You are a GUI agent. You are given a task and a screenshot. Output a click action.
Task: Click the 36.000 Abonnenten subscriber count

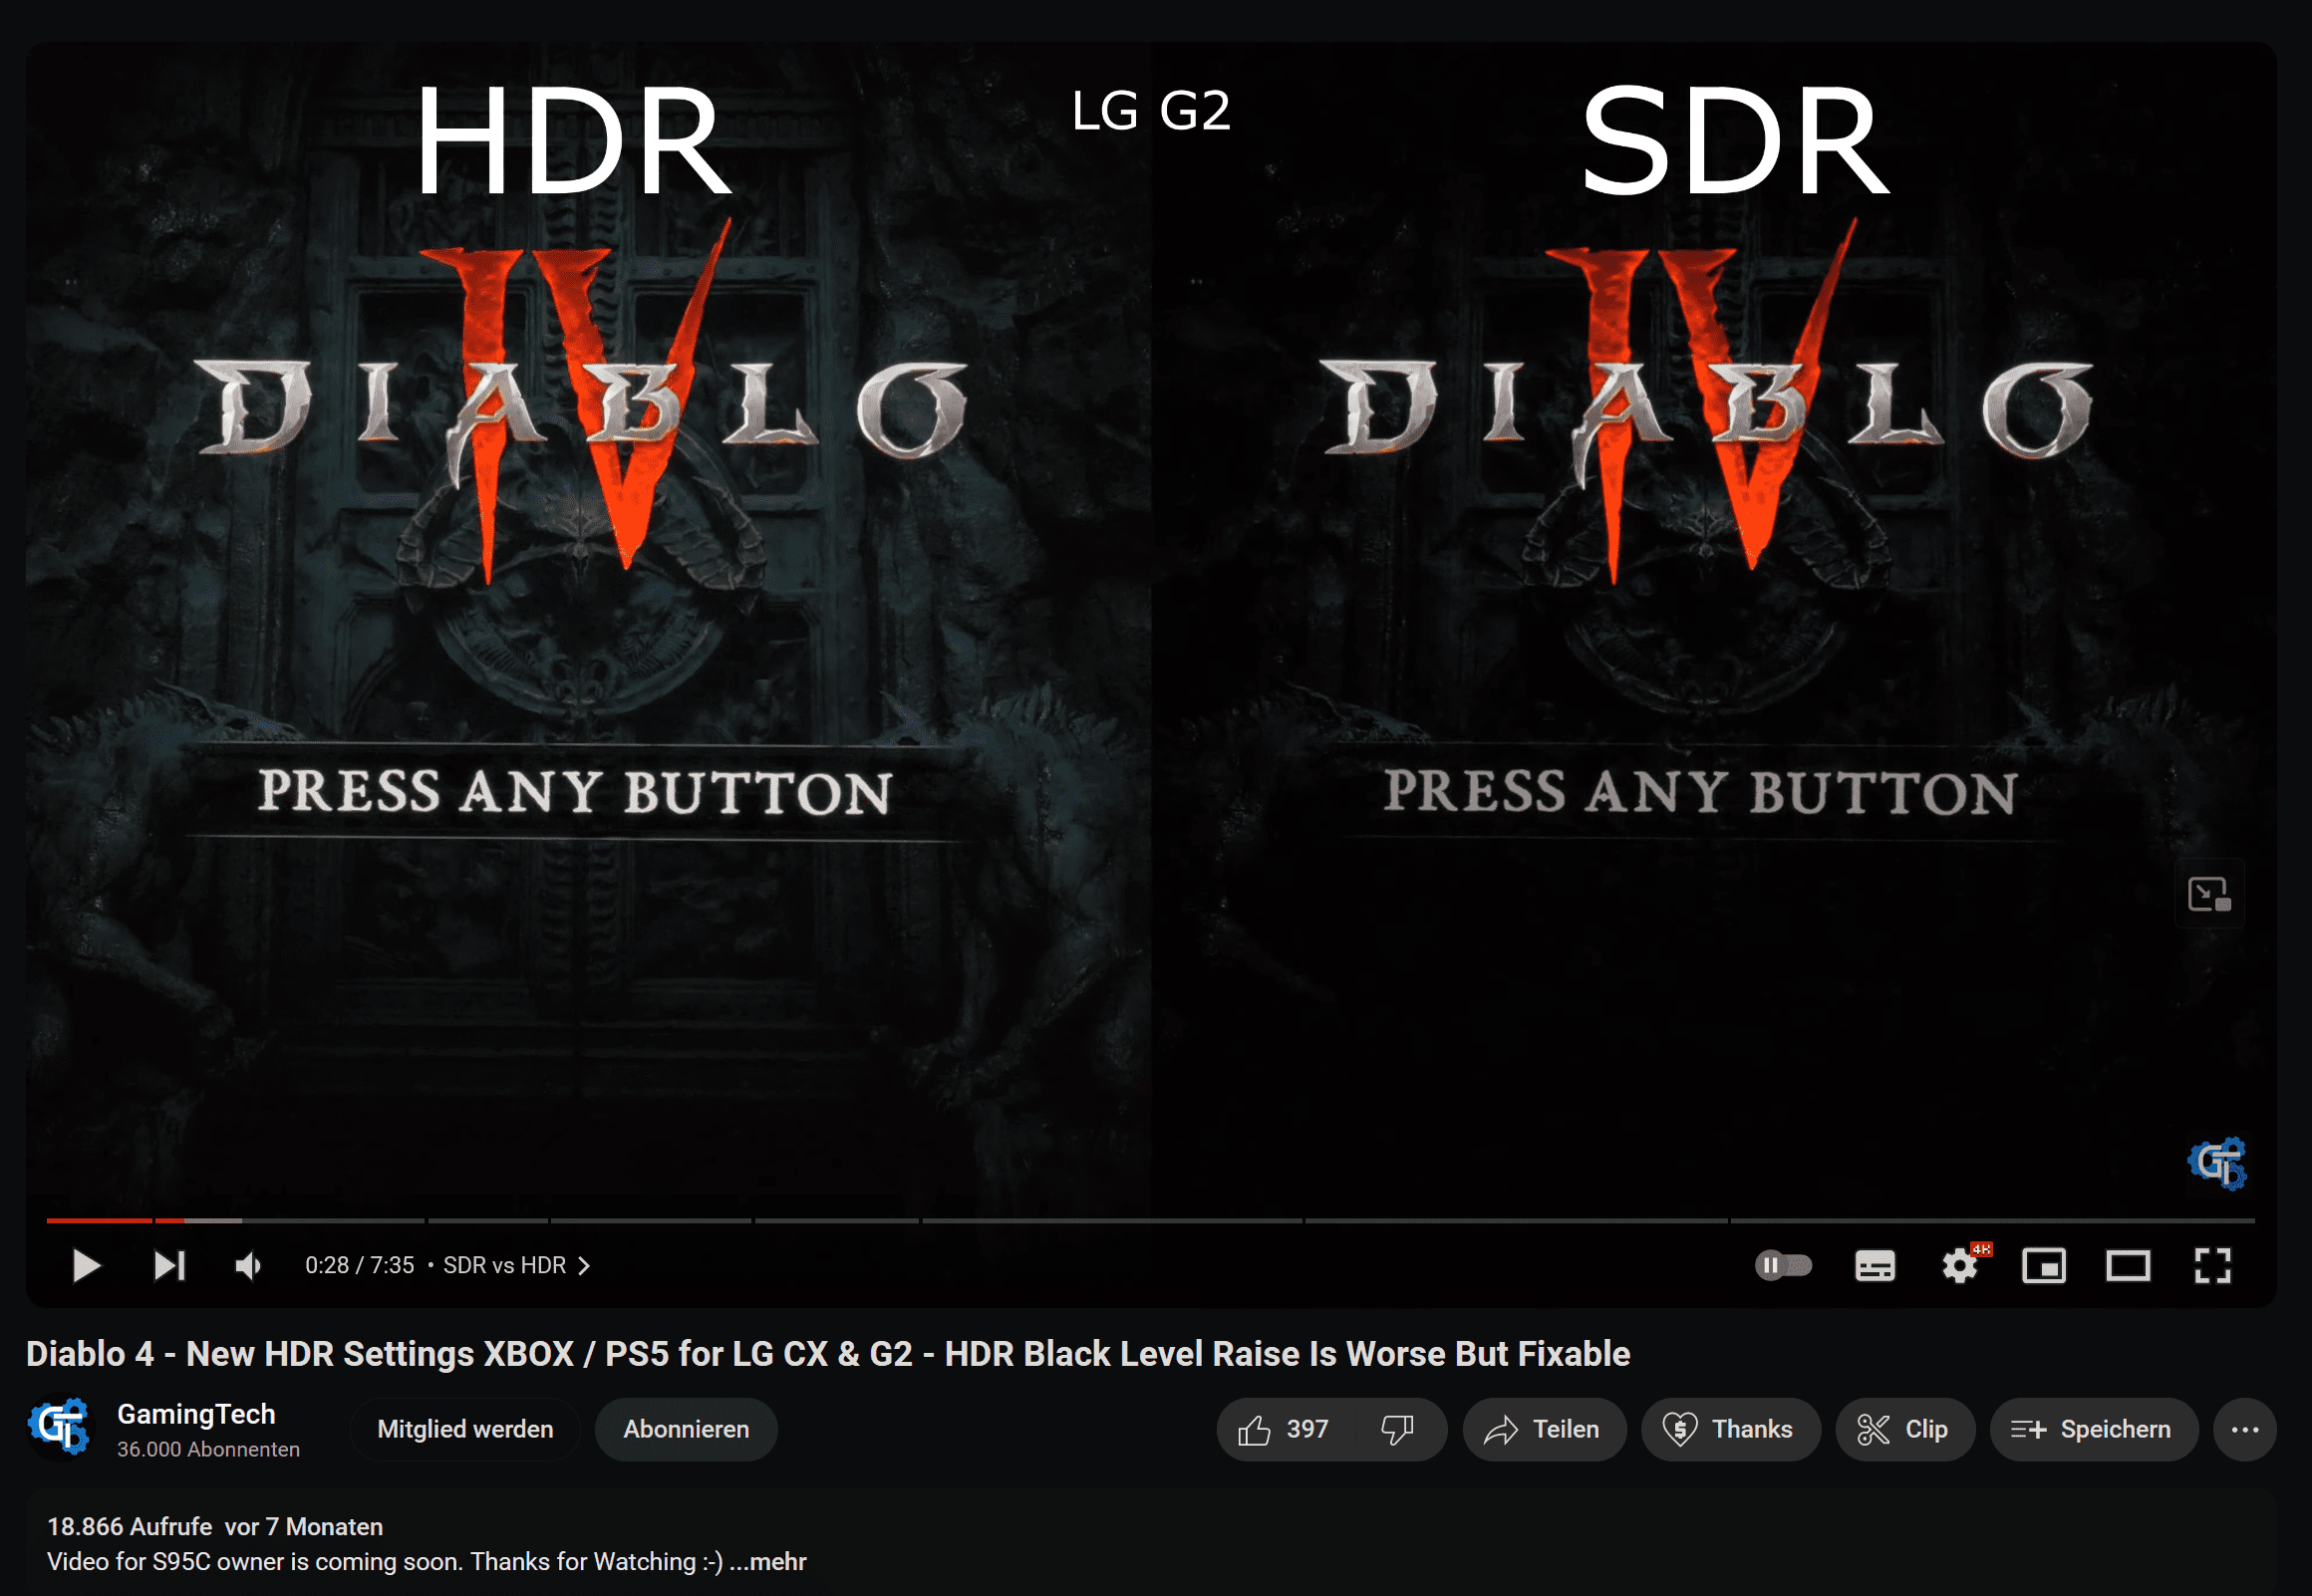tap(208, 1449)
